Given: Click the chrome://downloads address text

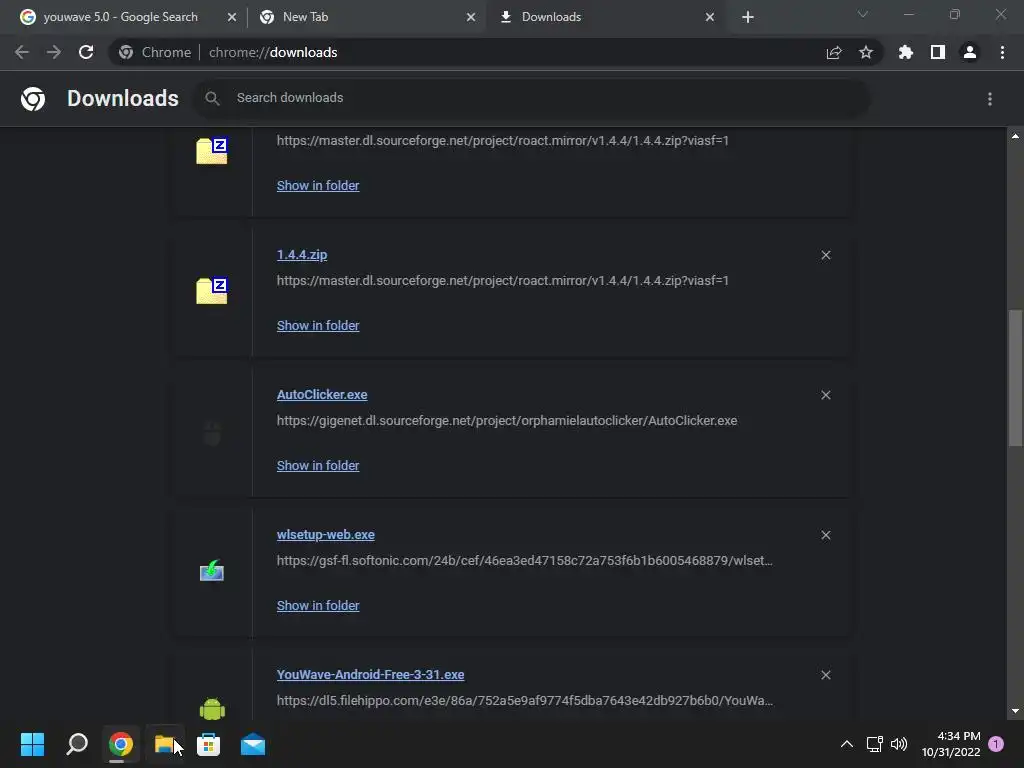Looking at the screenshot, I should pyautogui.click(x=273, y=52).
